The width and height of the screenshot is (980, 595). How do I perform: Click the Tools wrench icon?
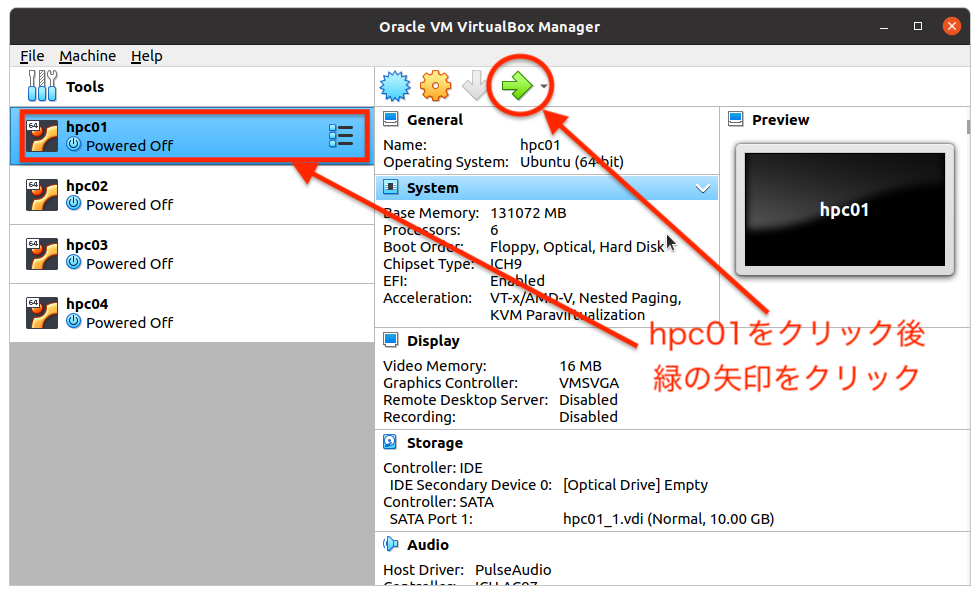point(42,86)
